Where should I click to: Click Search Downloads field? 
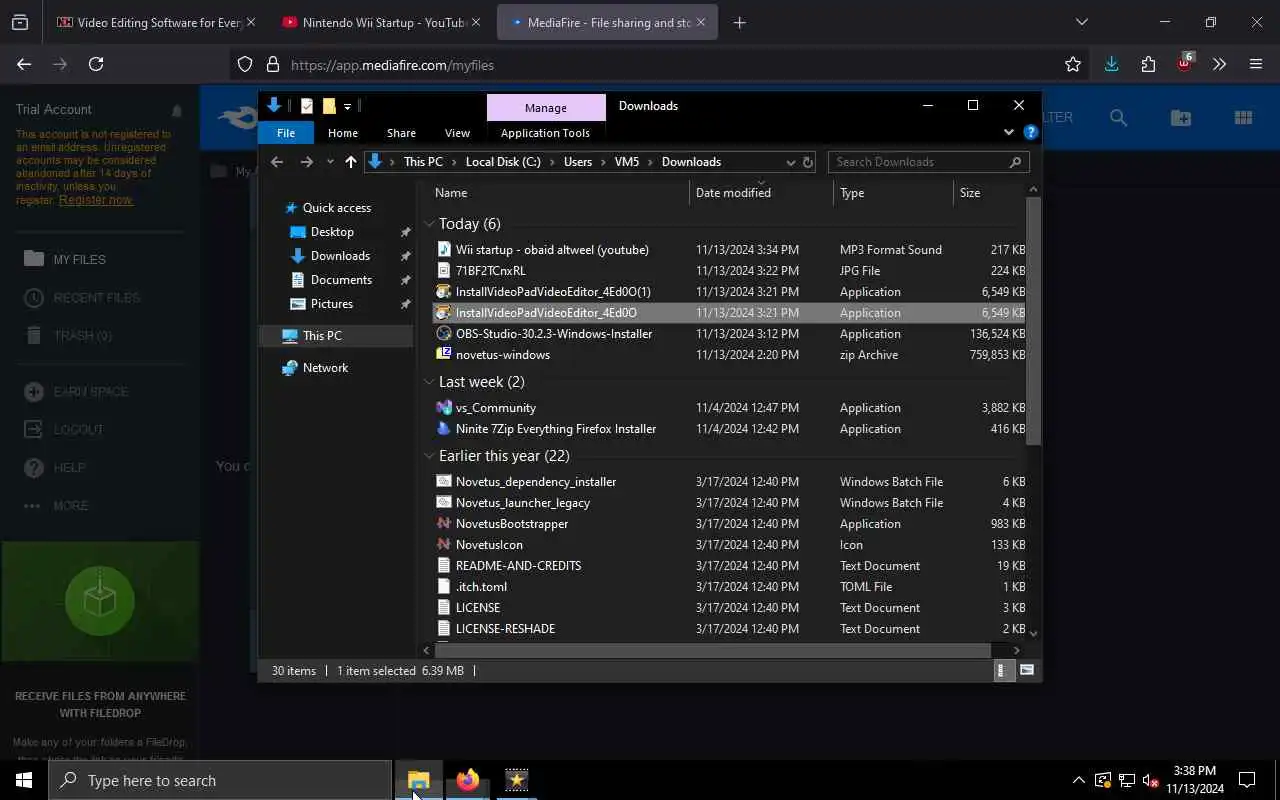coord(927,162)
